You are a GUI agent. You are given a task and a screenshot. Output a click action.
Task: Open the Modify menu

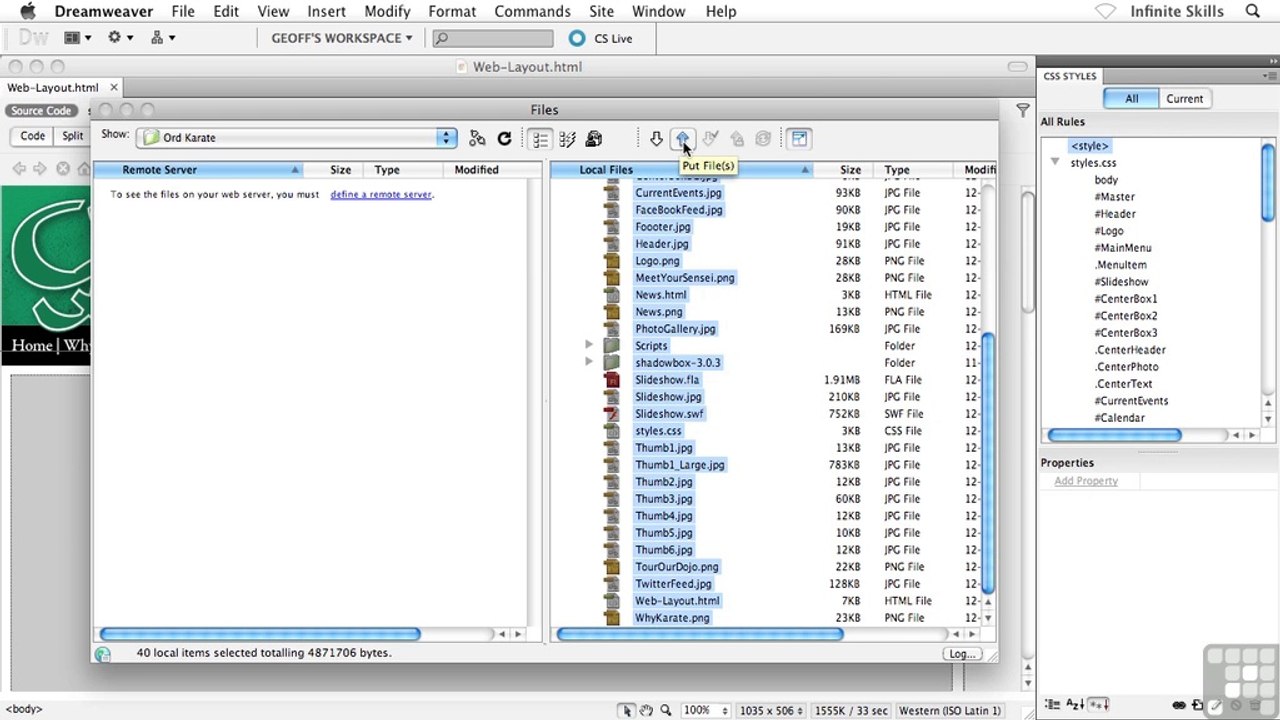pyautogui.click(x=387, y=11)
